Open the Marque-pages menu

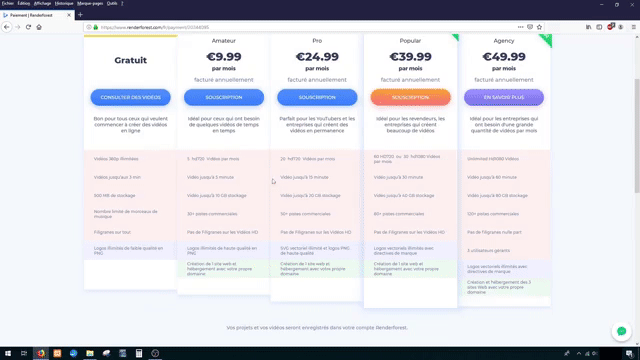click(90, 3)
